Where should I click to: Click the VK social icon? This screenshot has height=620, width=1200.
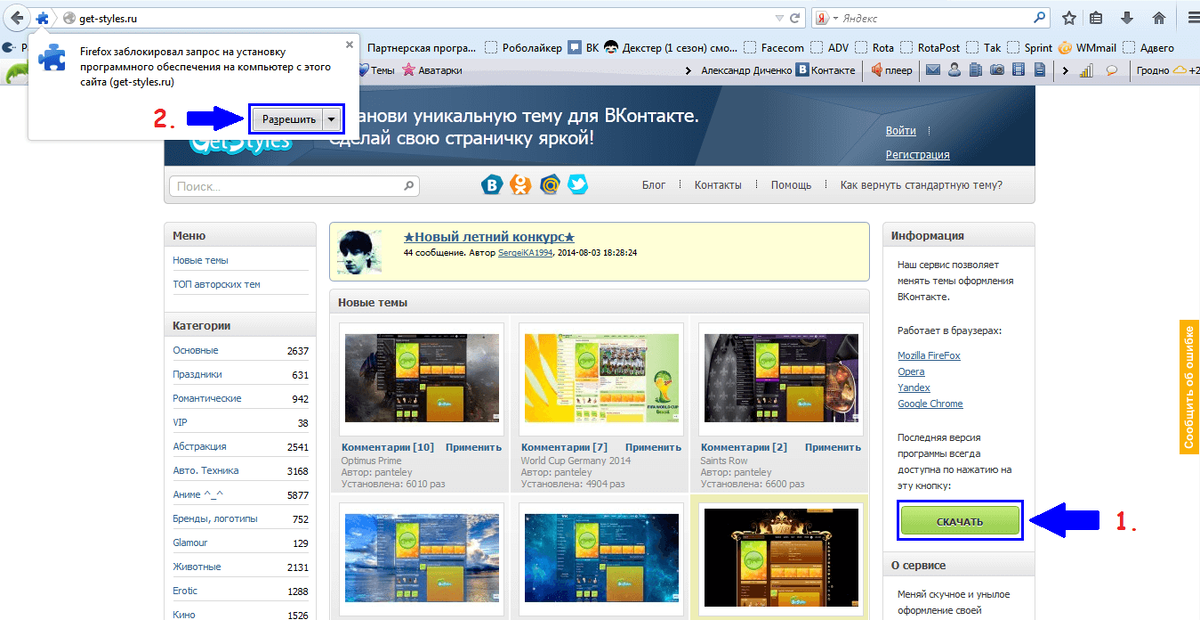(491, 185)
